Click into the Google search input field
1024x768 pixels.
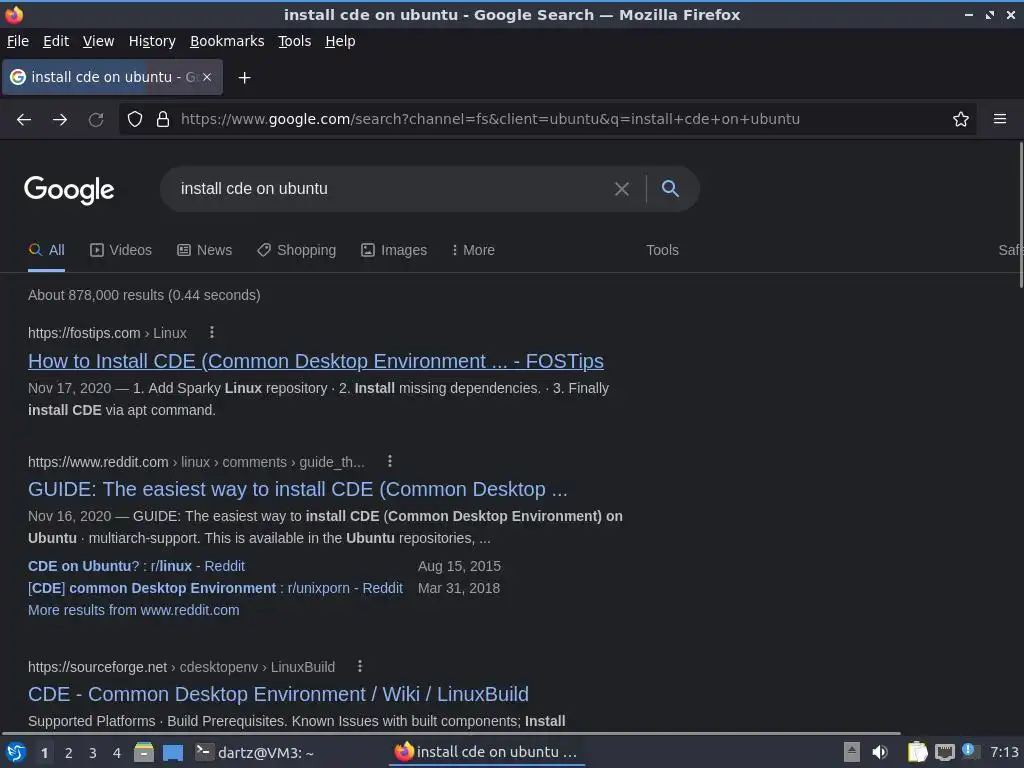(x=392, y=189)
